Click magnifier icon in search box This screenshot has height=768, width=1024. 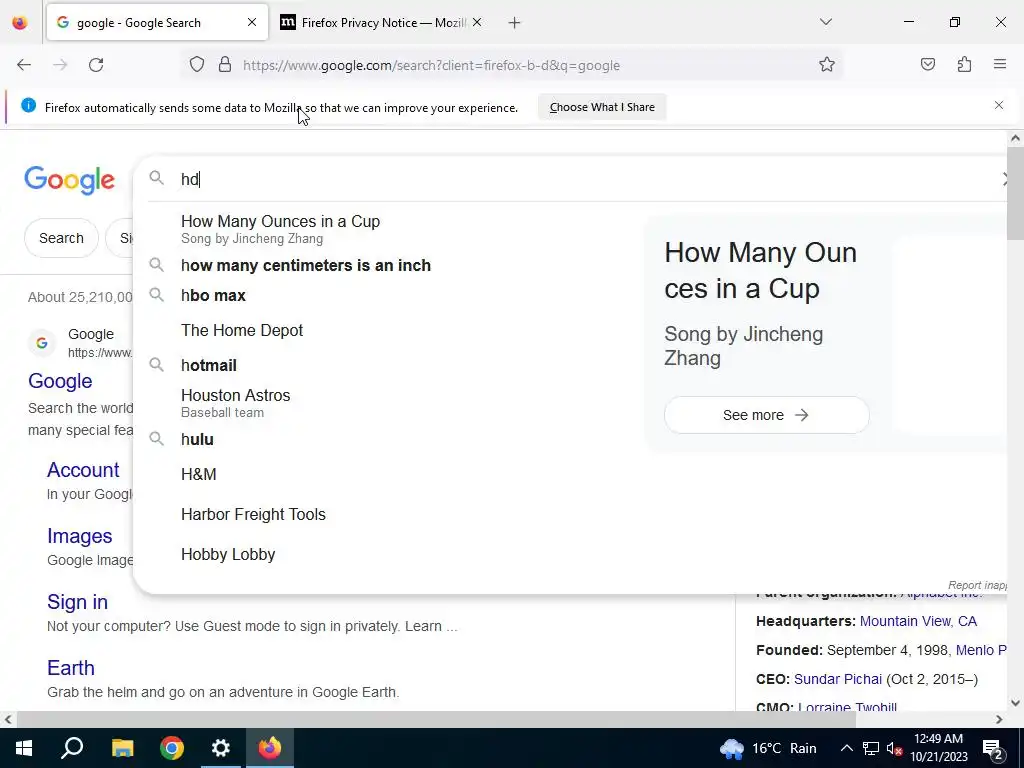[x=156, y=178]
